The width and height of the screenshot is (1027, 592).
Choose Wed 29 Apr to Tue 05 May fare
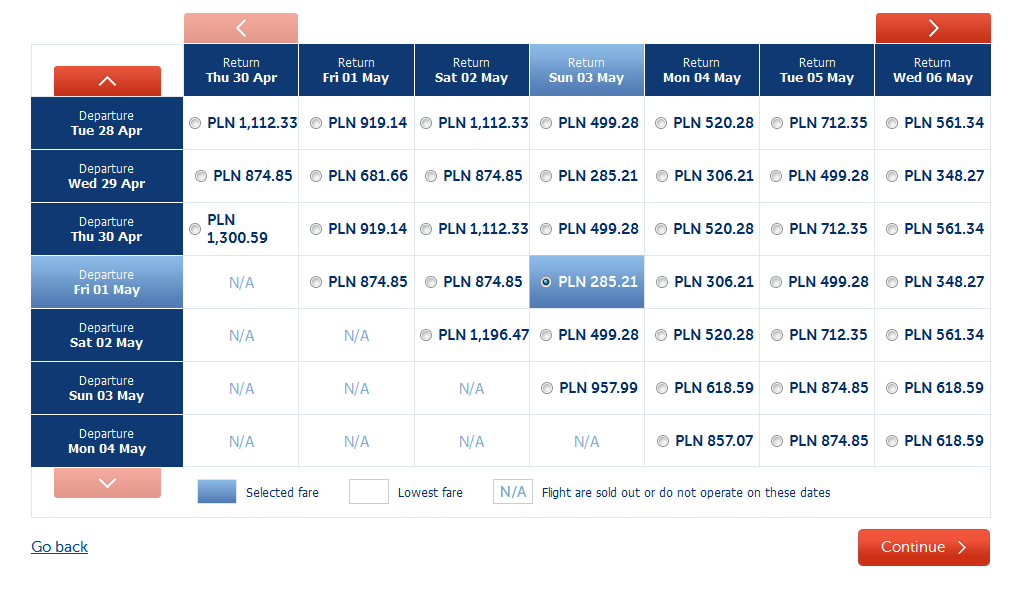776,176
